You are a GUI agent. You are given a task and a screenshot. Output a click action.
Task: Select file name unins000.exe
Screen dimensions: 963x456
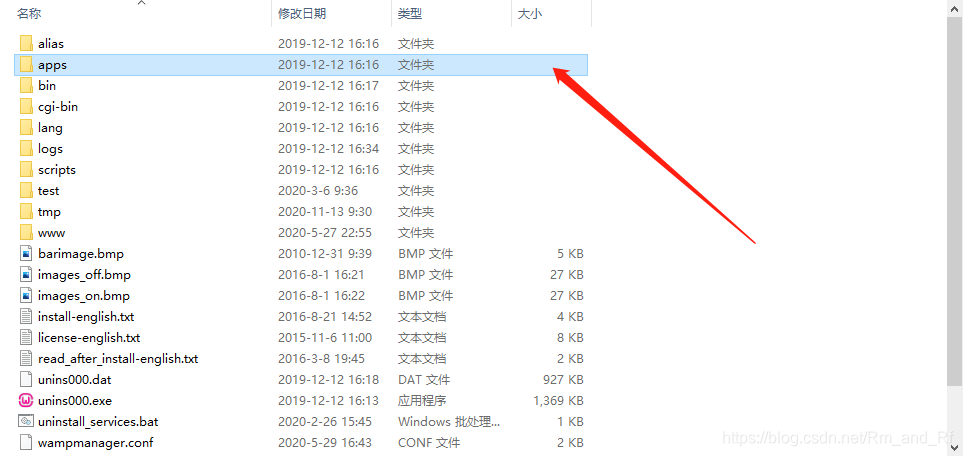[x=75, y=401]
